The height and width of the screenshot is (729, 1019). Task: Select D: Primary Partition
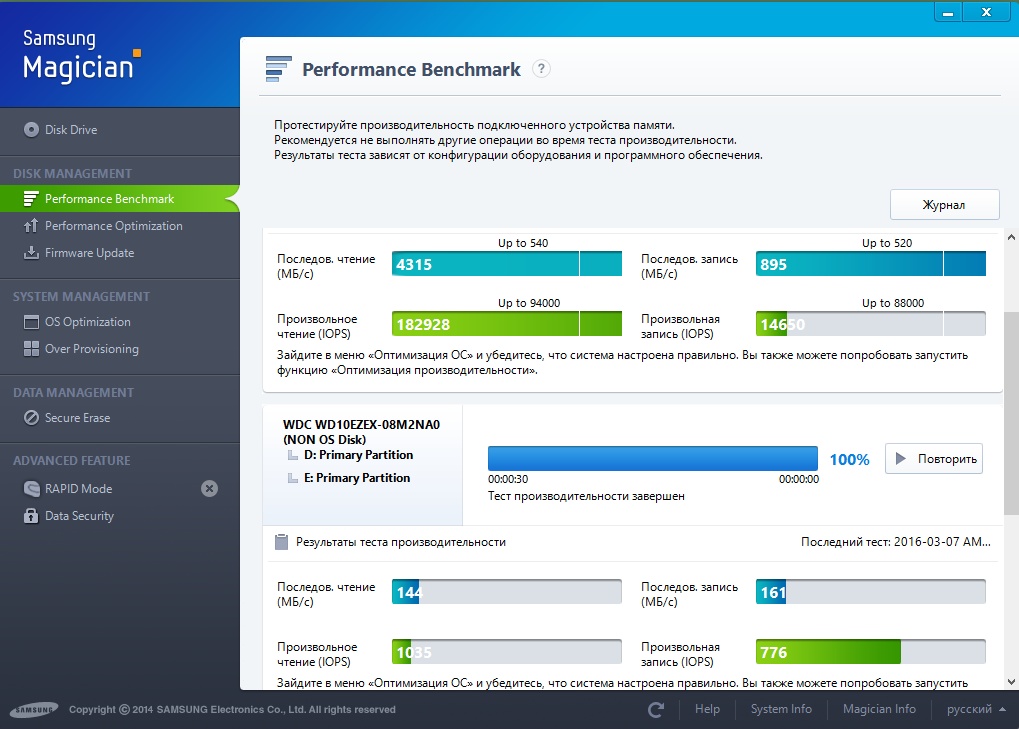pyautogui.click(x=358, y=455)
